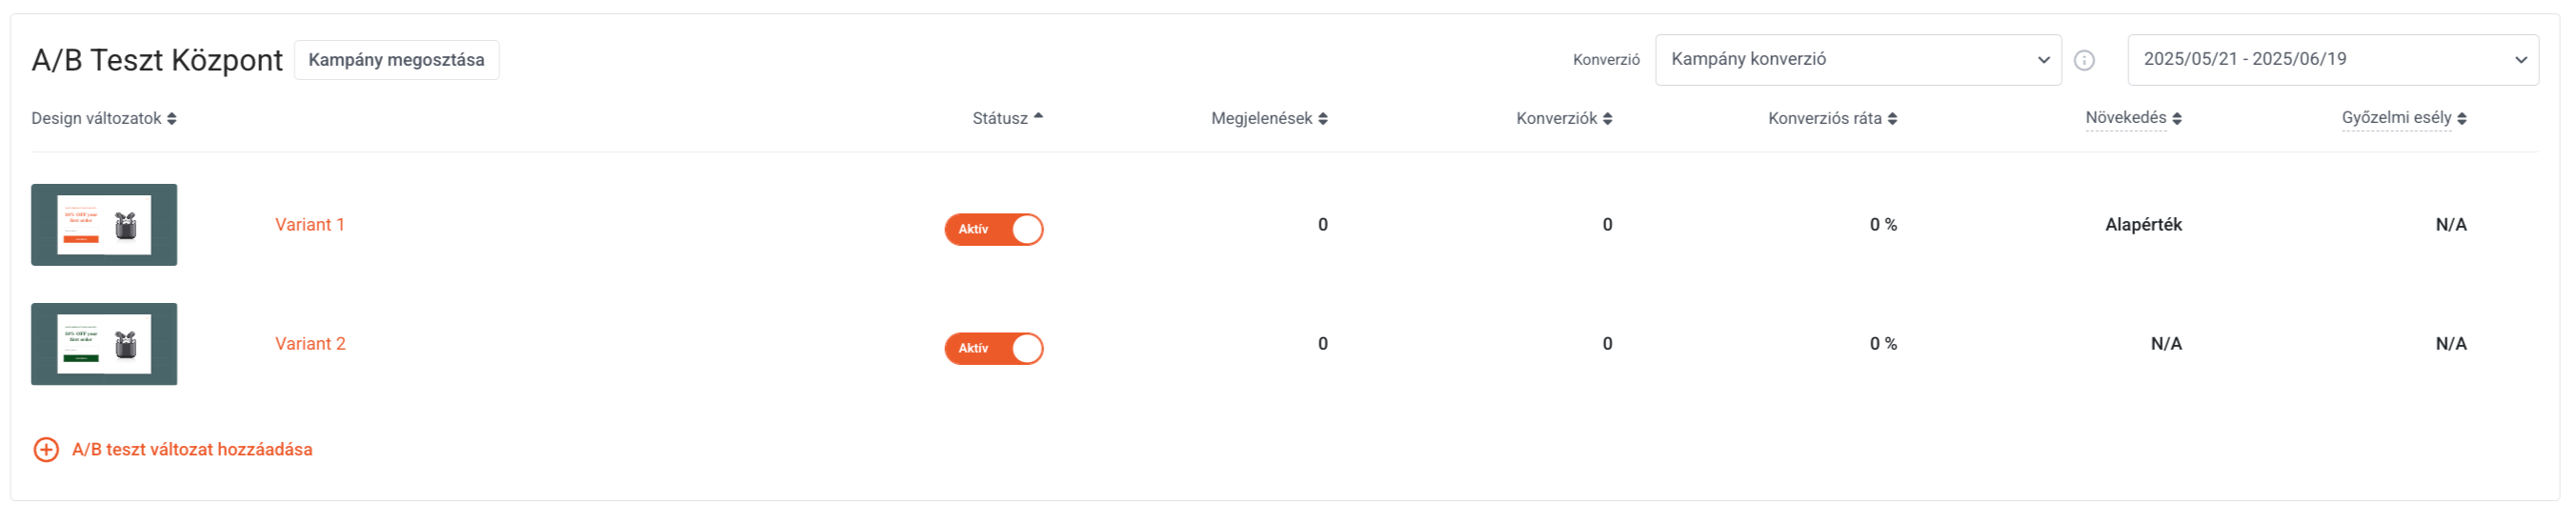This screenshot has height=524, width=2576.
Task: Click the conversion info icon
Action: click(x=2084, y=60)
